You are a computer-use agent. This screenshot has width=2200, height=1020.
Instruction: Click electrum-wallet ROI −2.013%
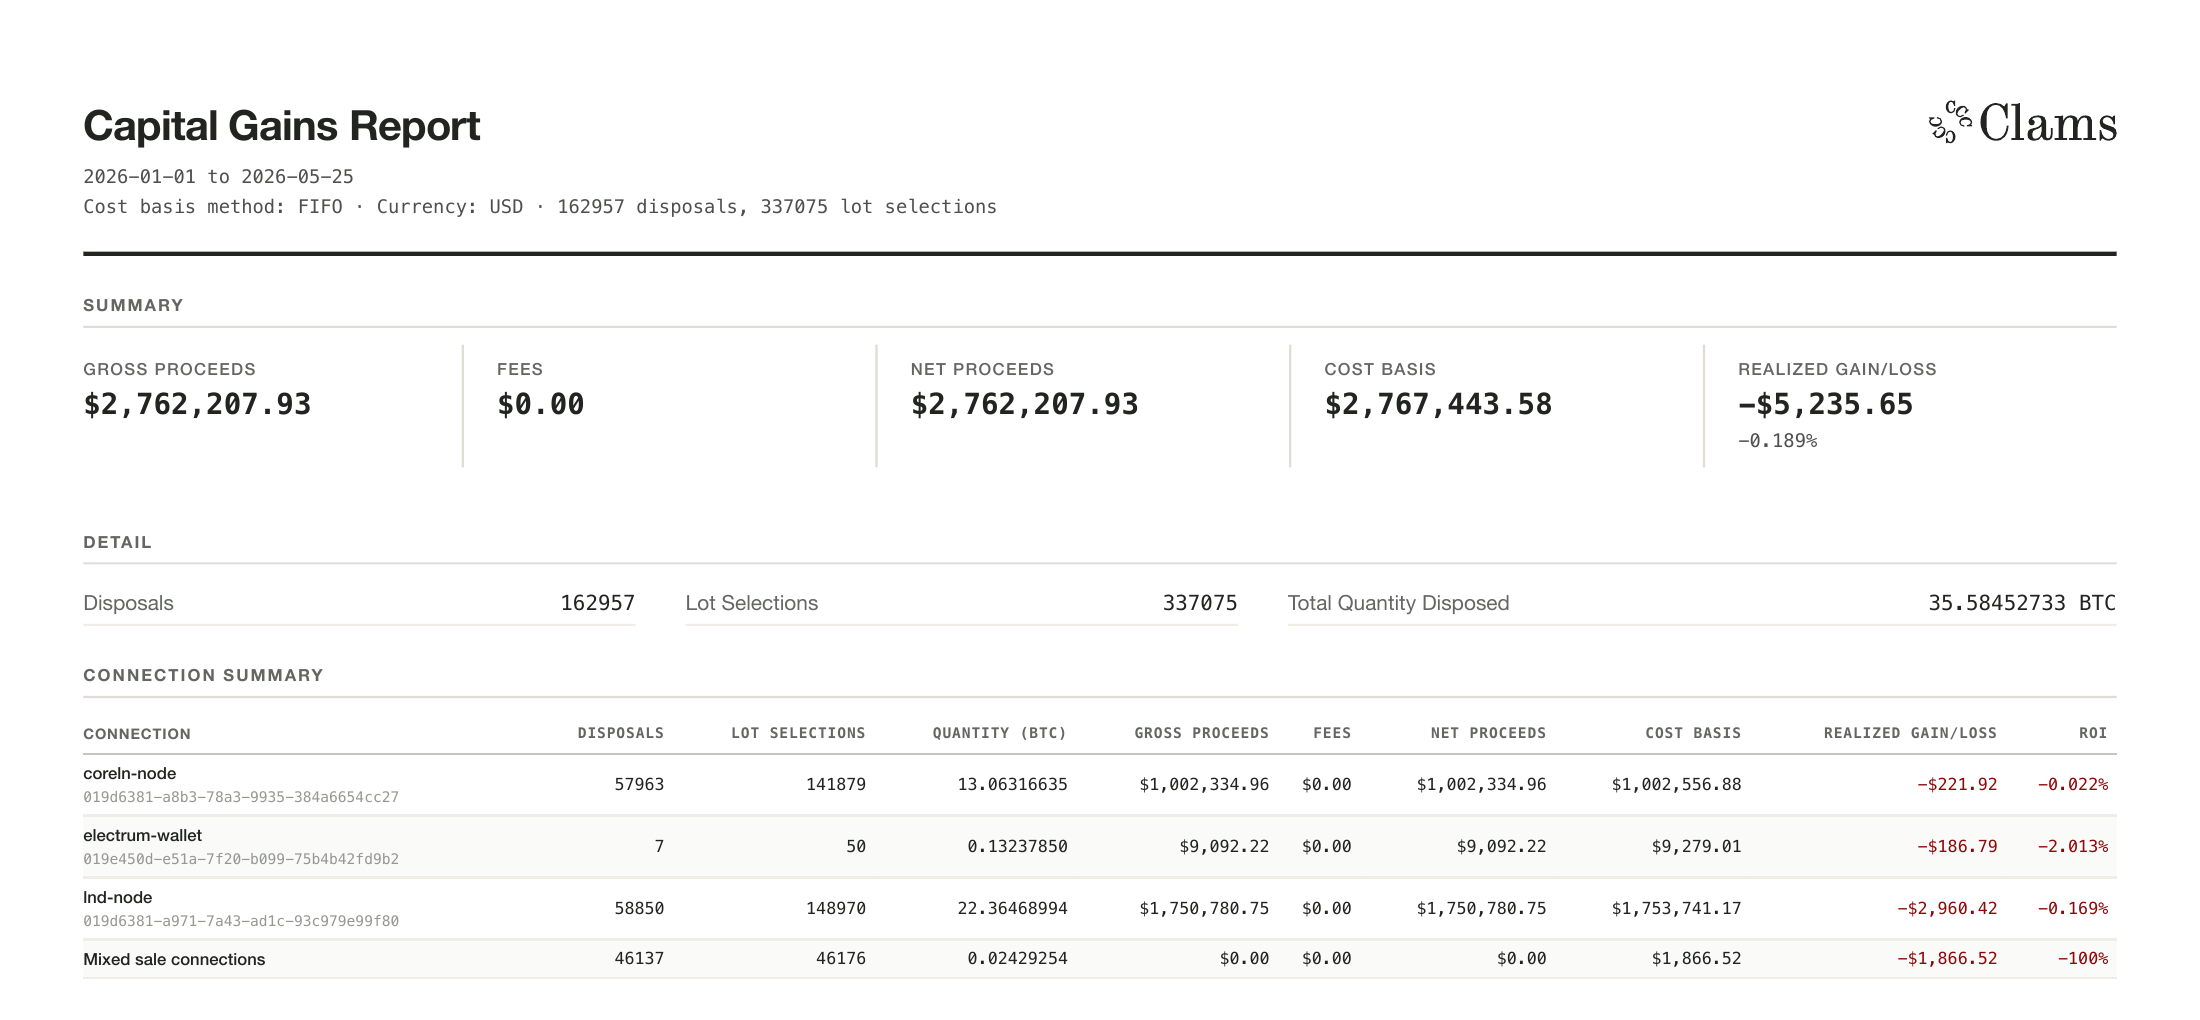2073,847
